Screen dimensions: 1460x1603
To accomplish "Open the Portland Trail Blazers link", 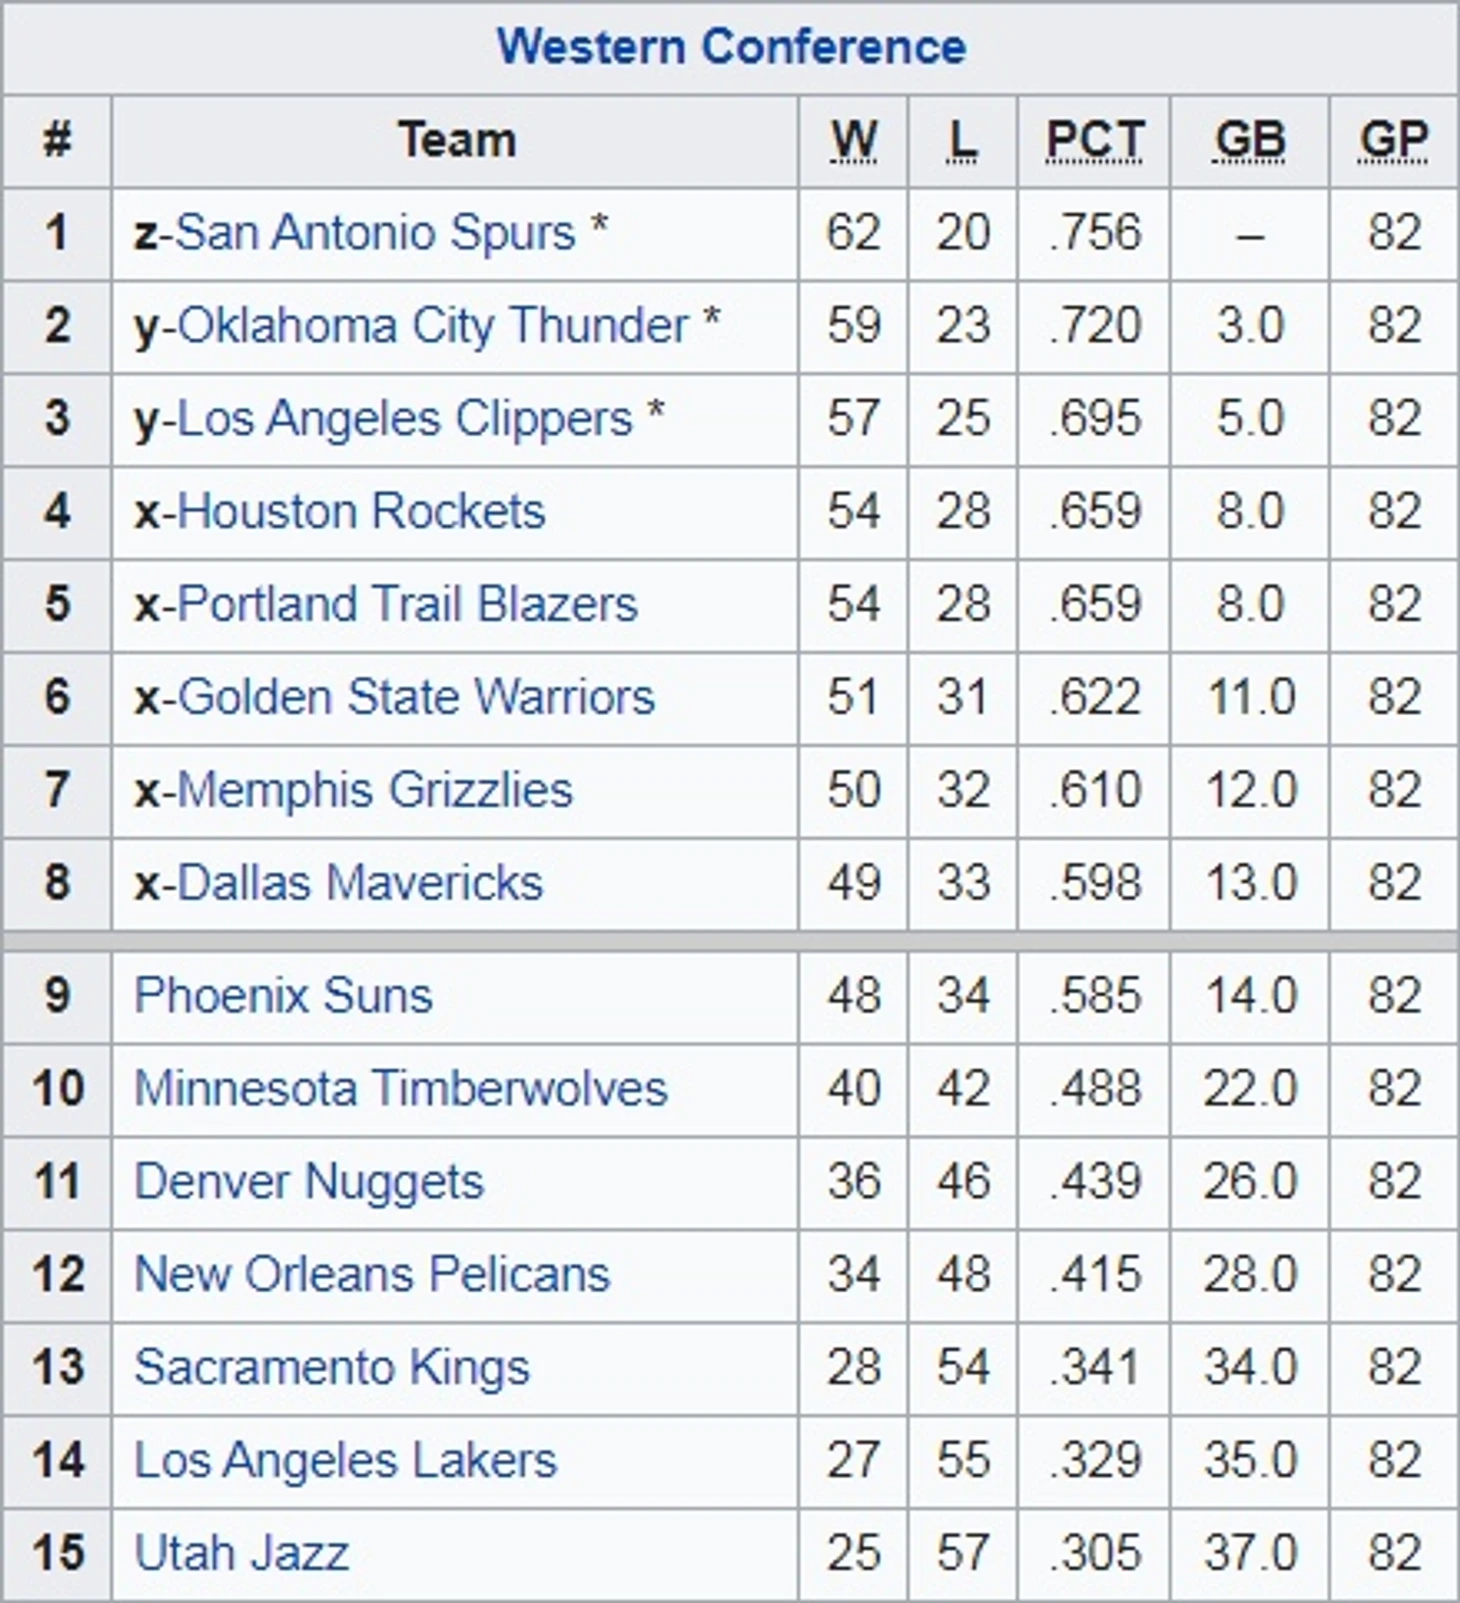I will tap(407, 605).
